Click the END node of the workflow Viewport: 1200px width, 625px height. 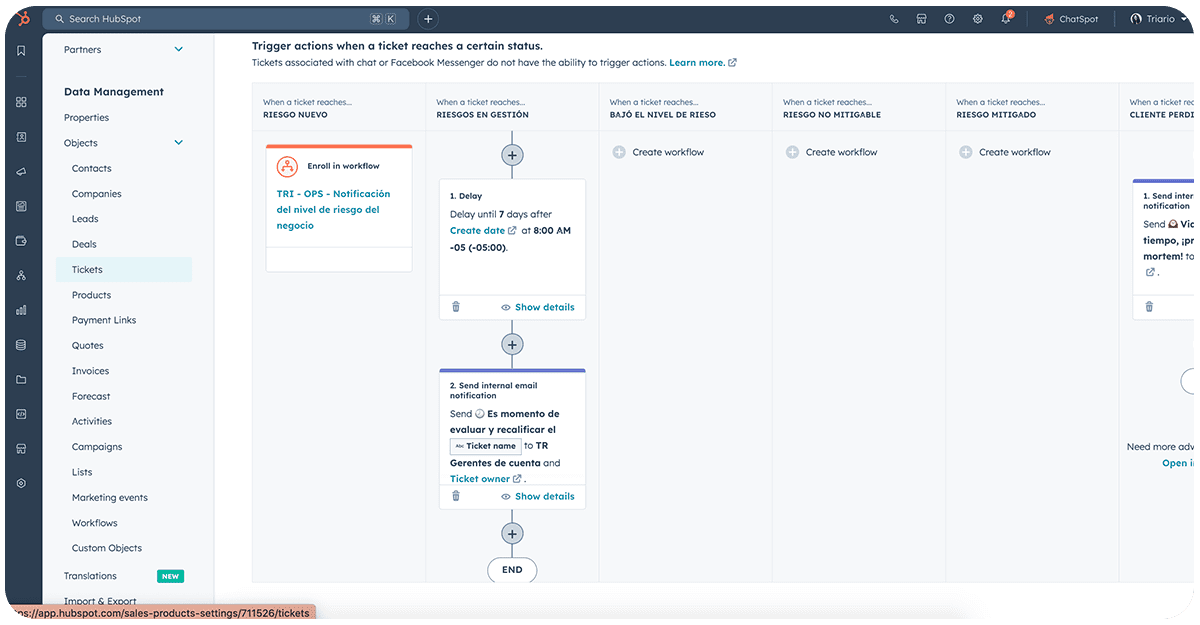(512, 570)
